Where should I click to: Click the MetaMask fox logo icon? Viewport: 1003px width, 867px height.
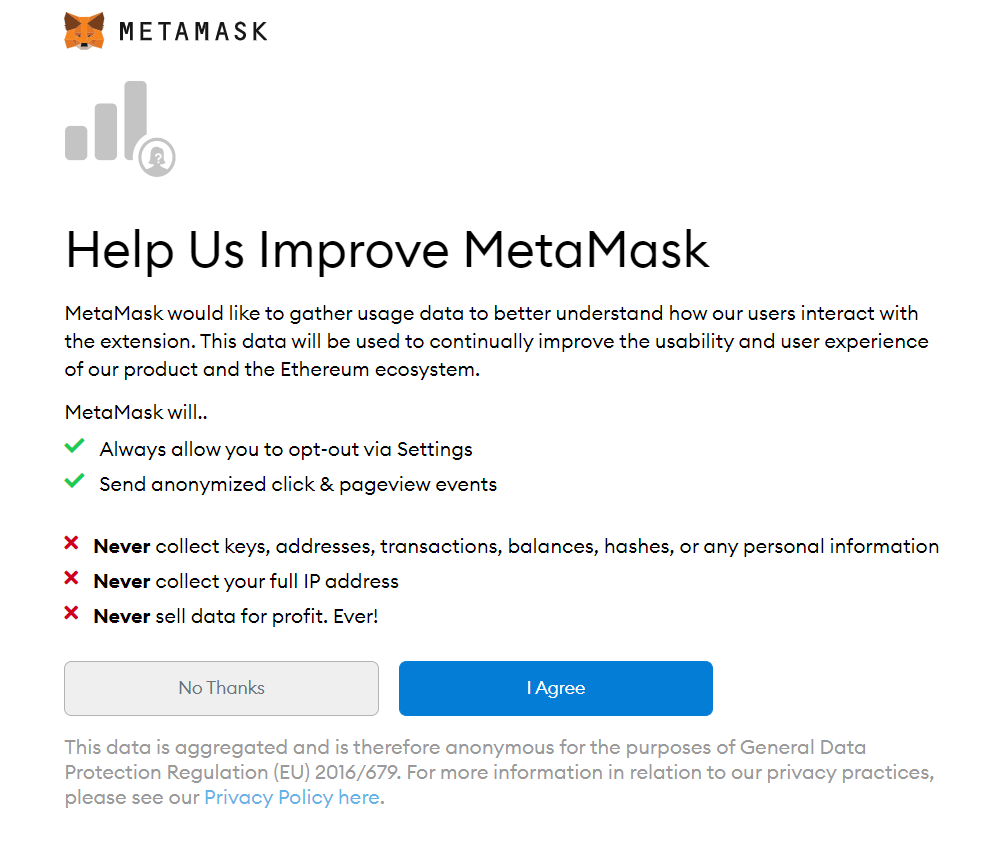pos(84,31)
